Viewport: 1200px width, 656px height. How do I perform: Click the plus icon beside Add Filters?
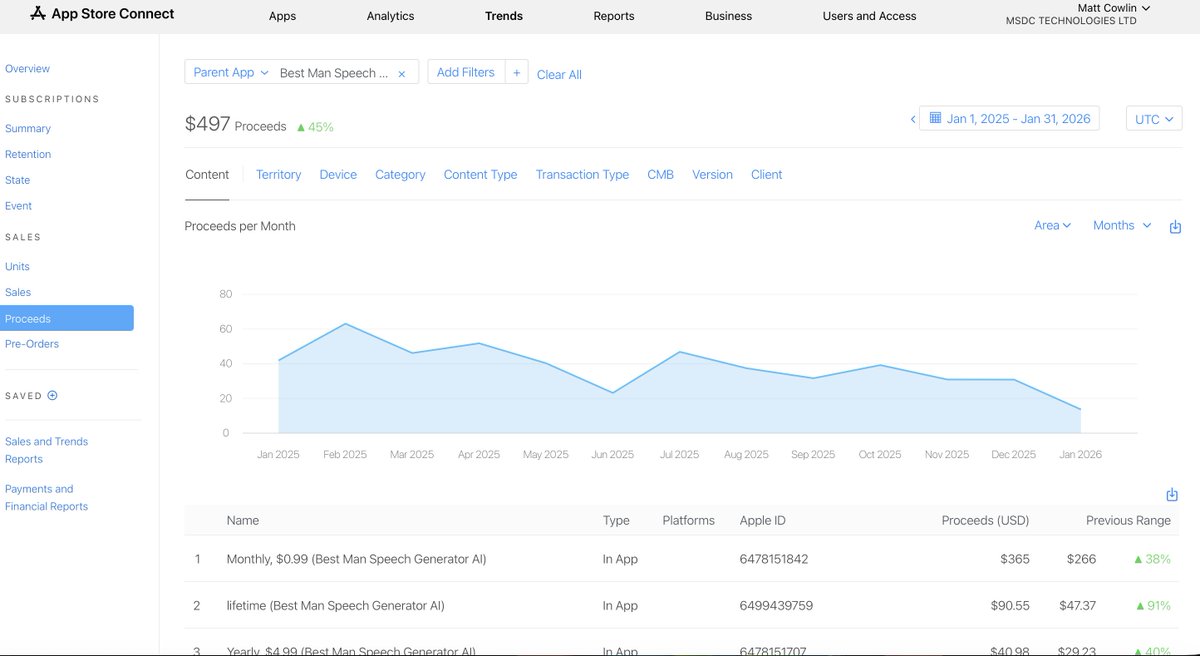516,72
